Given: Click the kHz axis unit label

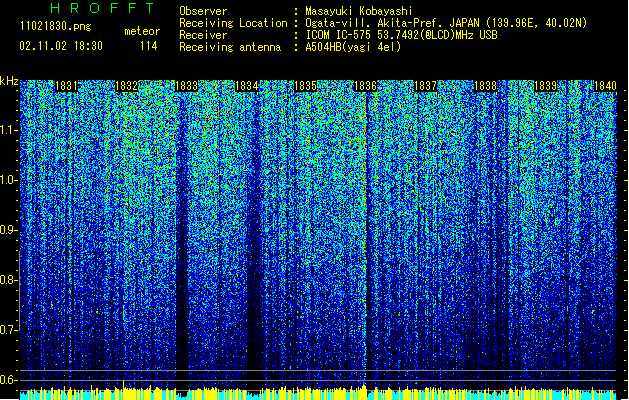Looking at the screenshot, I should [x=9, y=81].
